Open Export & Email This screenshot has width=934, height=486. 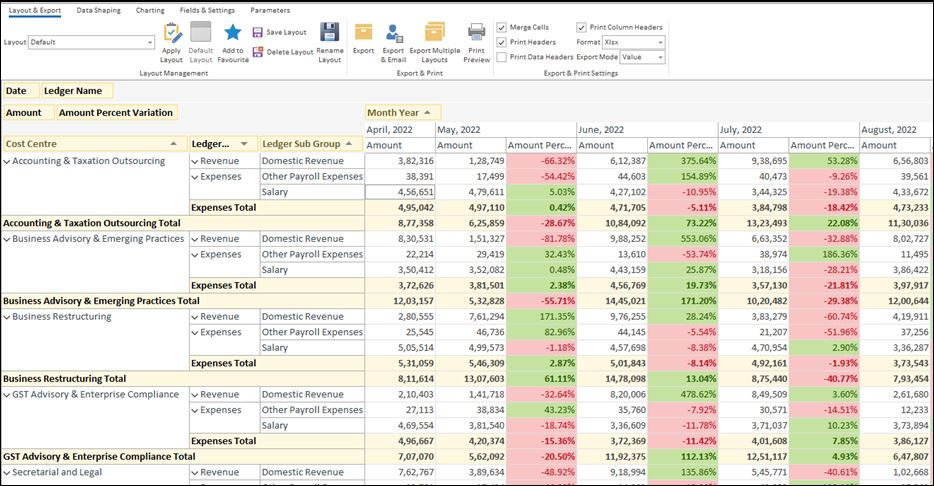[394, 33]
